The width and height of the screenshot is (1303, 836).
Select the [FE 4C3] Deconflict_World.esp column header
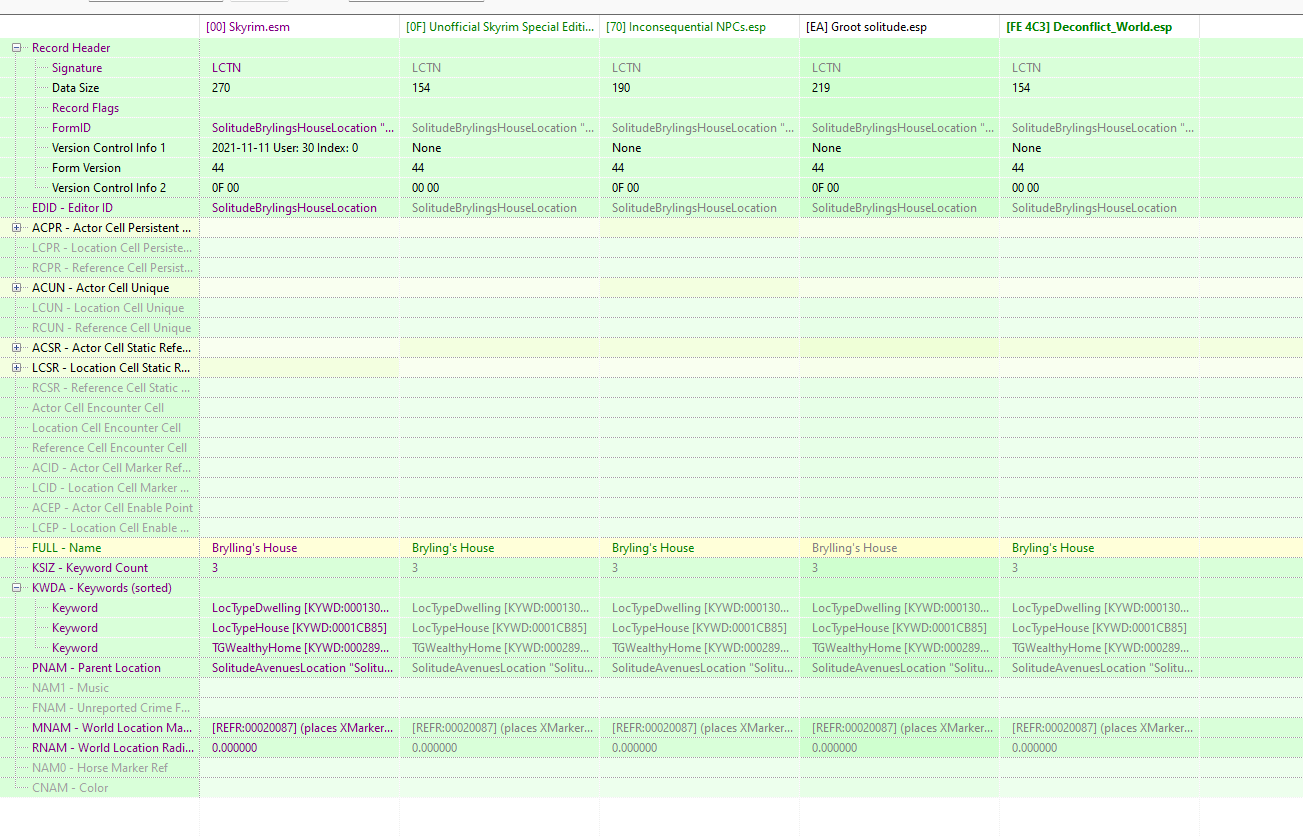pyautogui.click(x=1100, y=27)
